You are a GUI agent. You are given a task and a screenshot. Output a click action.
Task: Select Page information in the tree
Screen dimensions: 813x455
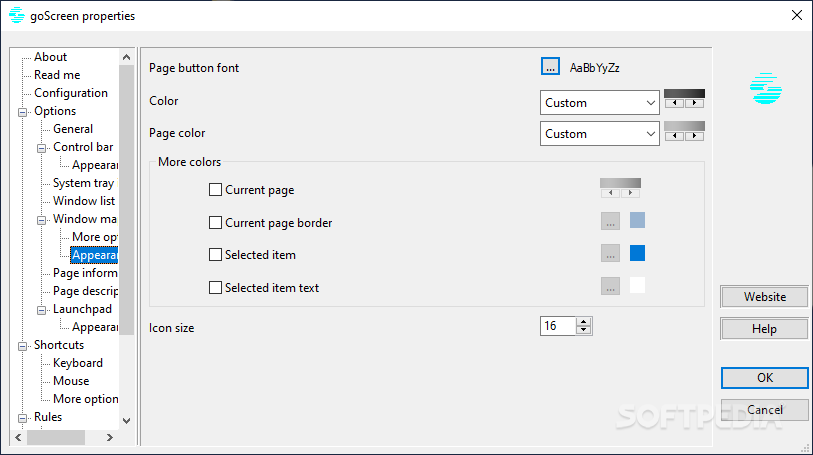pyautogui.click(x=85, y=273)
